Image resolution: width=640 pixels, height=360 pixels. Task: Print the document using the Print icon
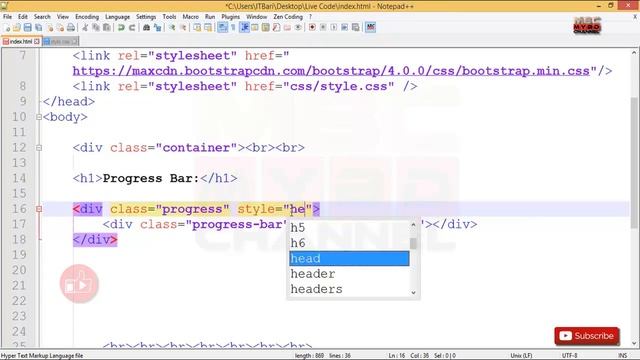(71, 27)
